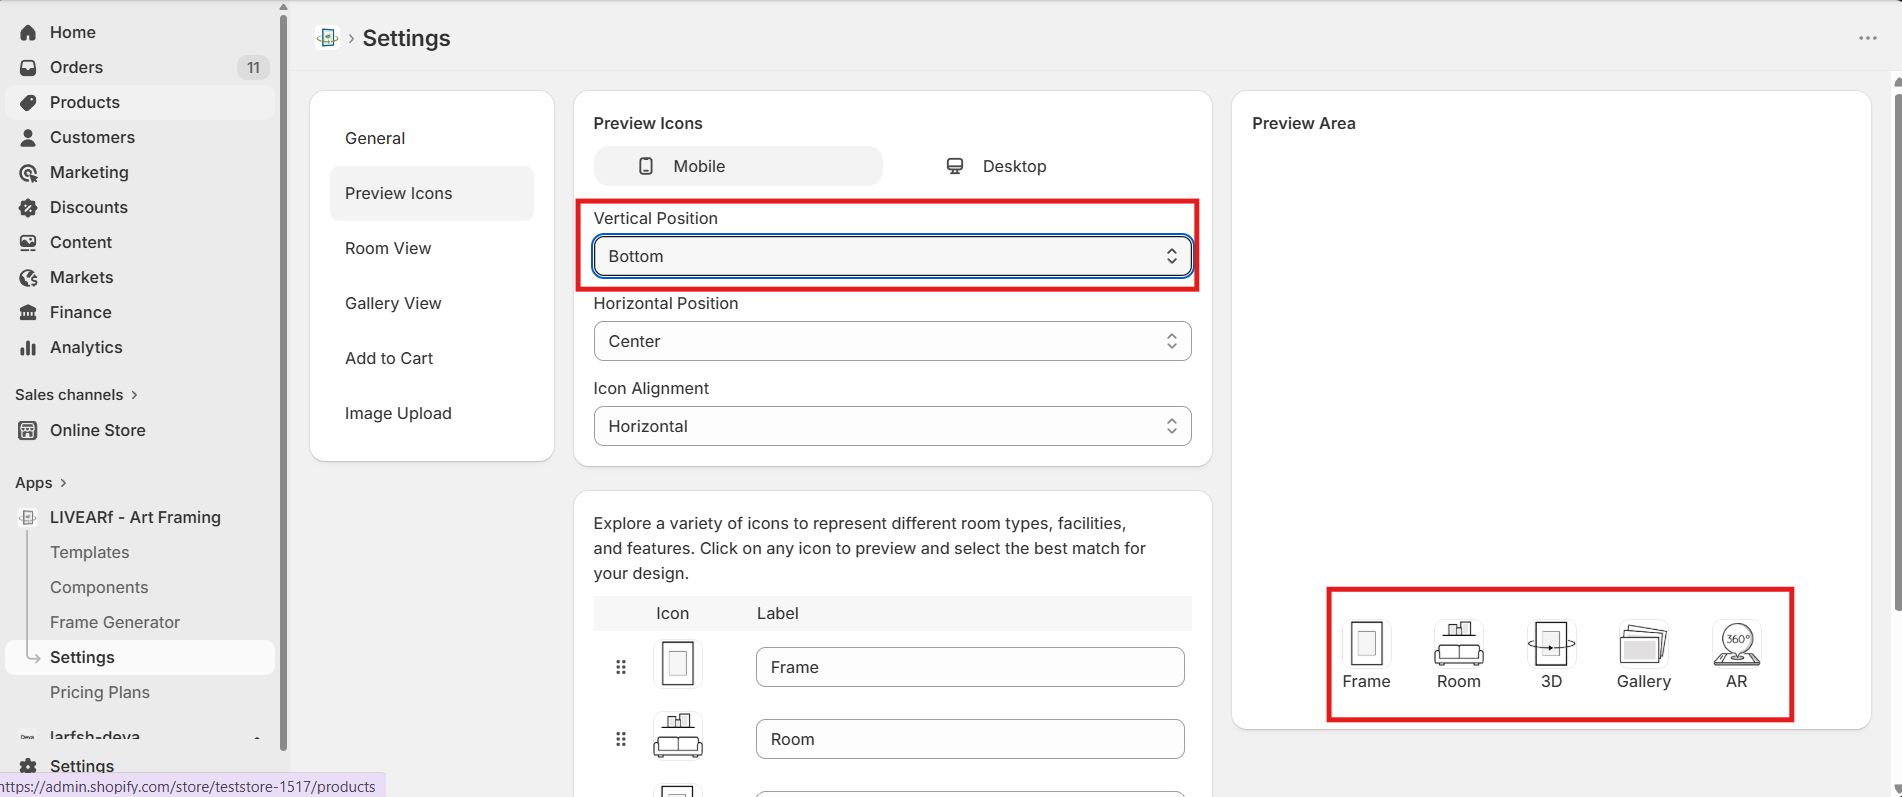Open the Icon Alignment dropdown
This screenshot has width=1902, height=797.
coord(892,426)
